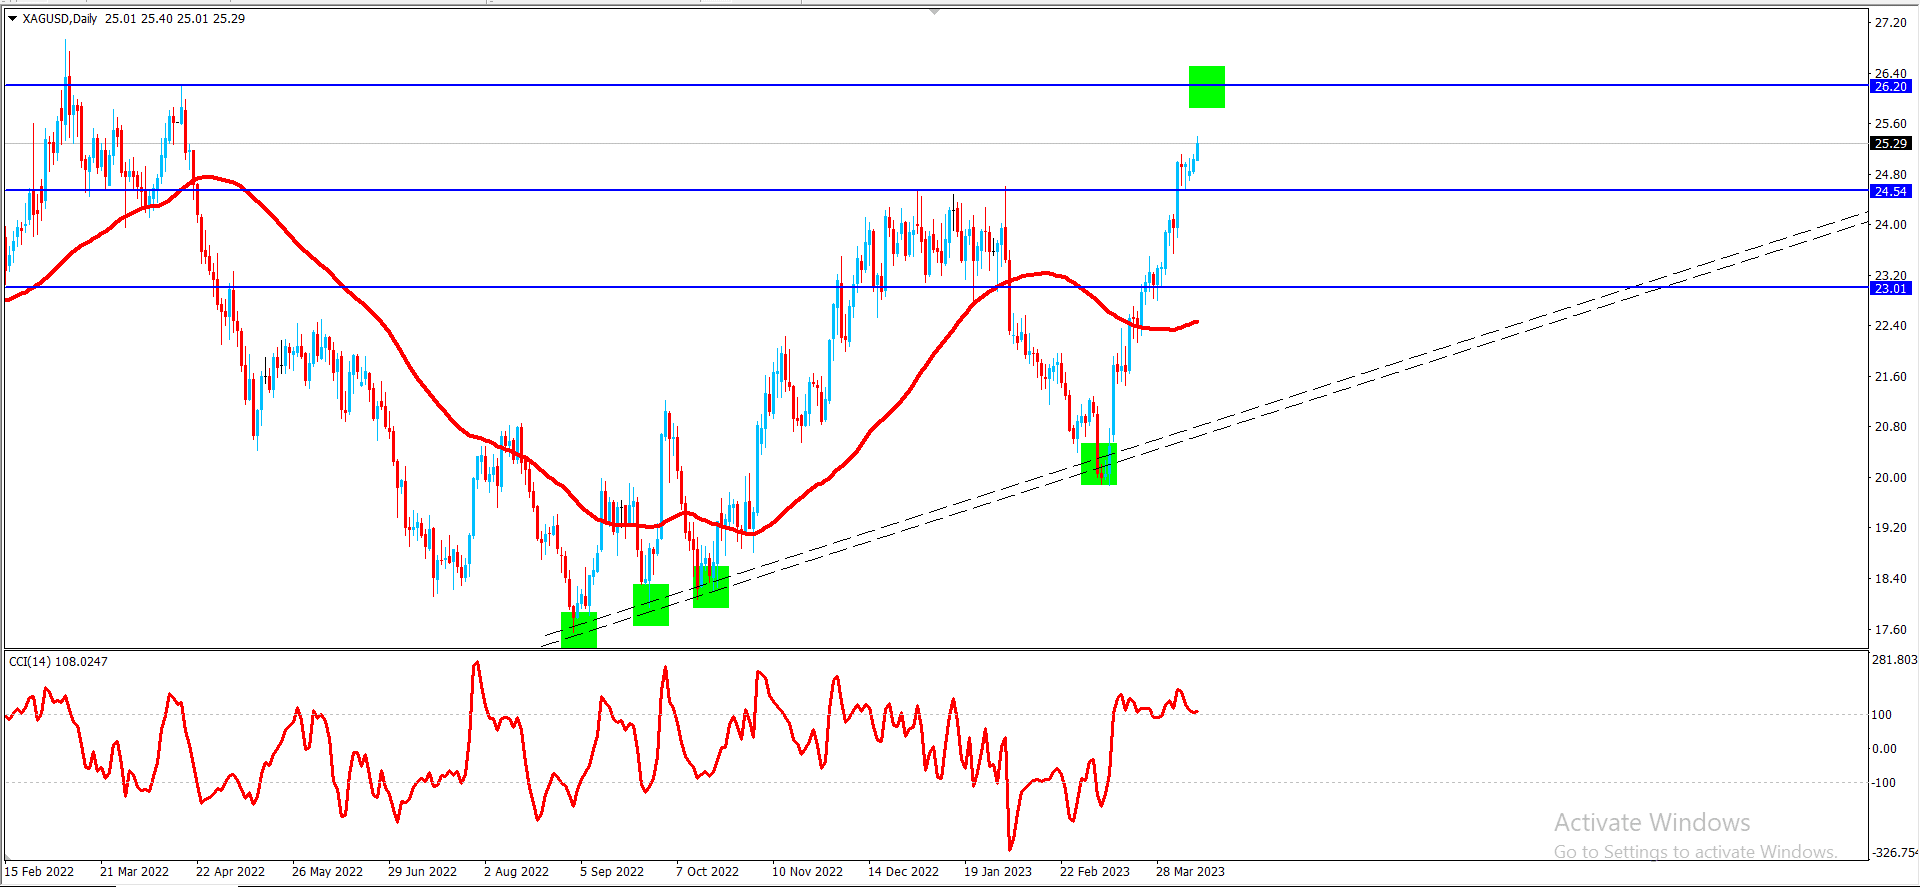Click the 14 Dec 2022 date label
The width and height of the screenshot is (1920, 887).
click(903, 872)
